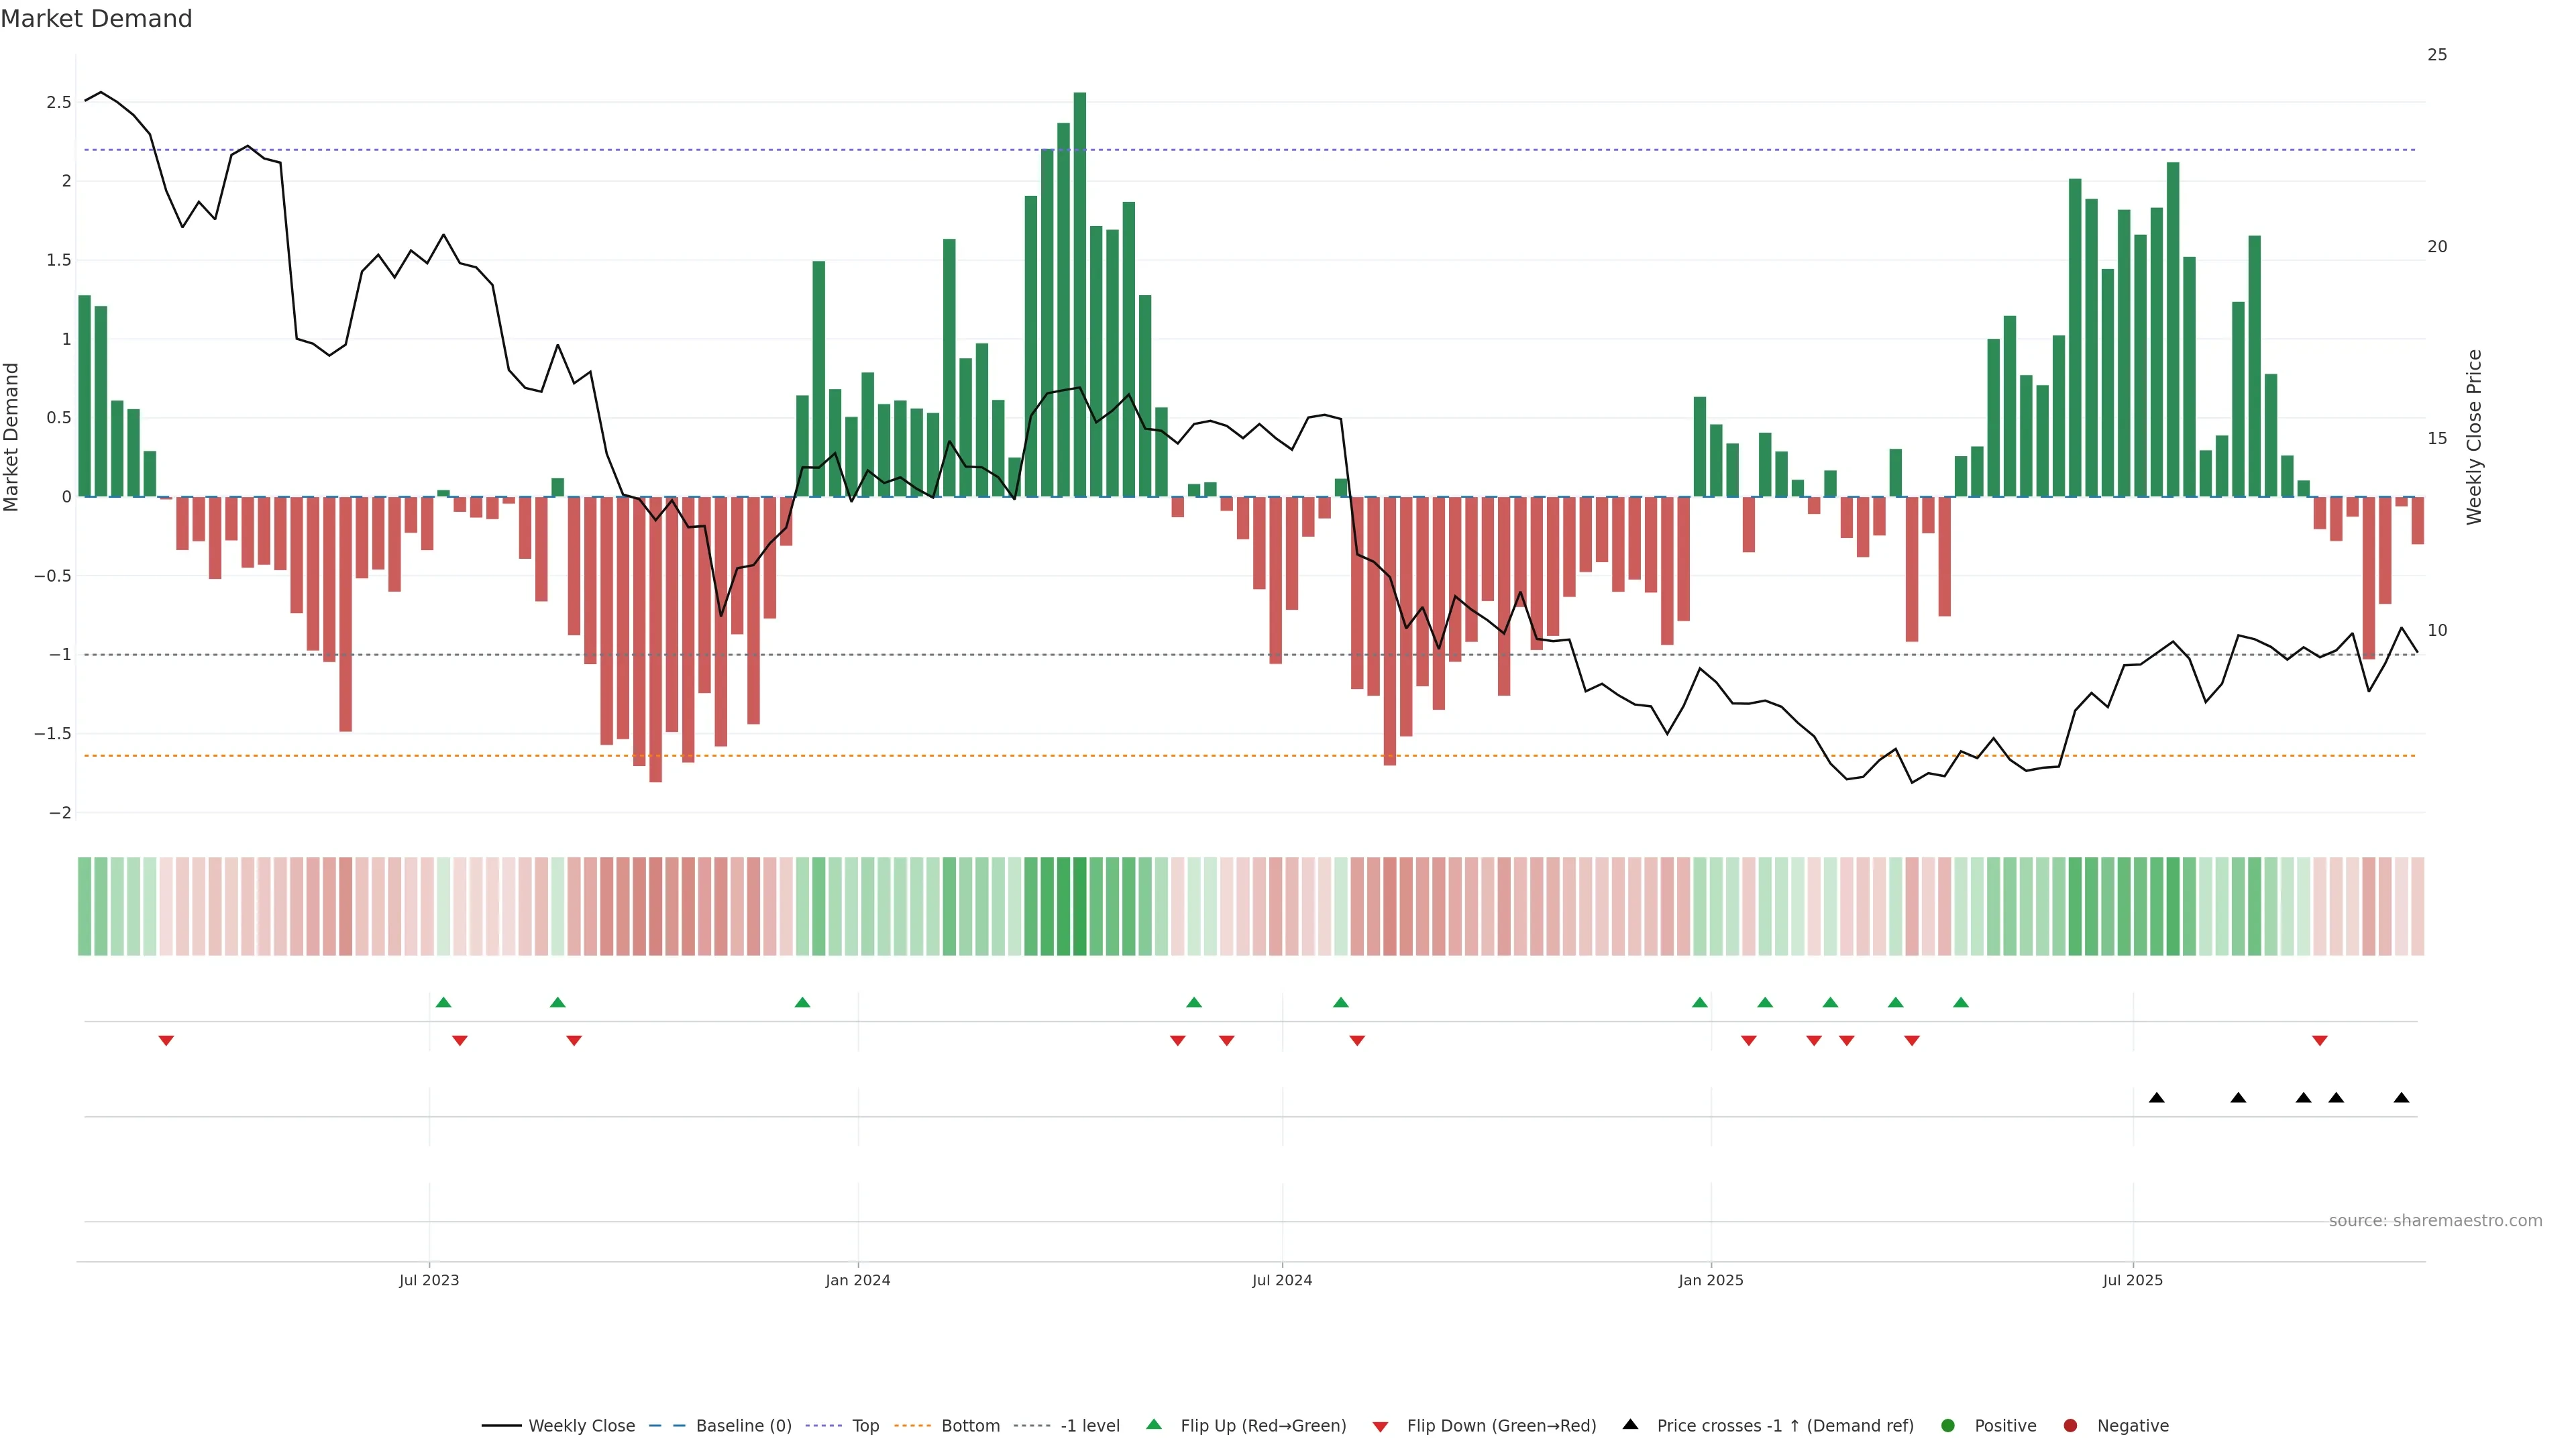Click the leftmost red flip-down triangle marker
The image size is (2576, 1449).
pyautogui.click(x=166, y=1041)
